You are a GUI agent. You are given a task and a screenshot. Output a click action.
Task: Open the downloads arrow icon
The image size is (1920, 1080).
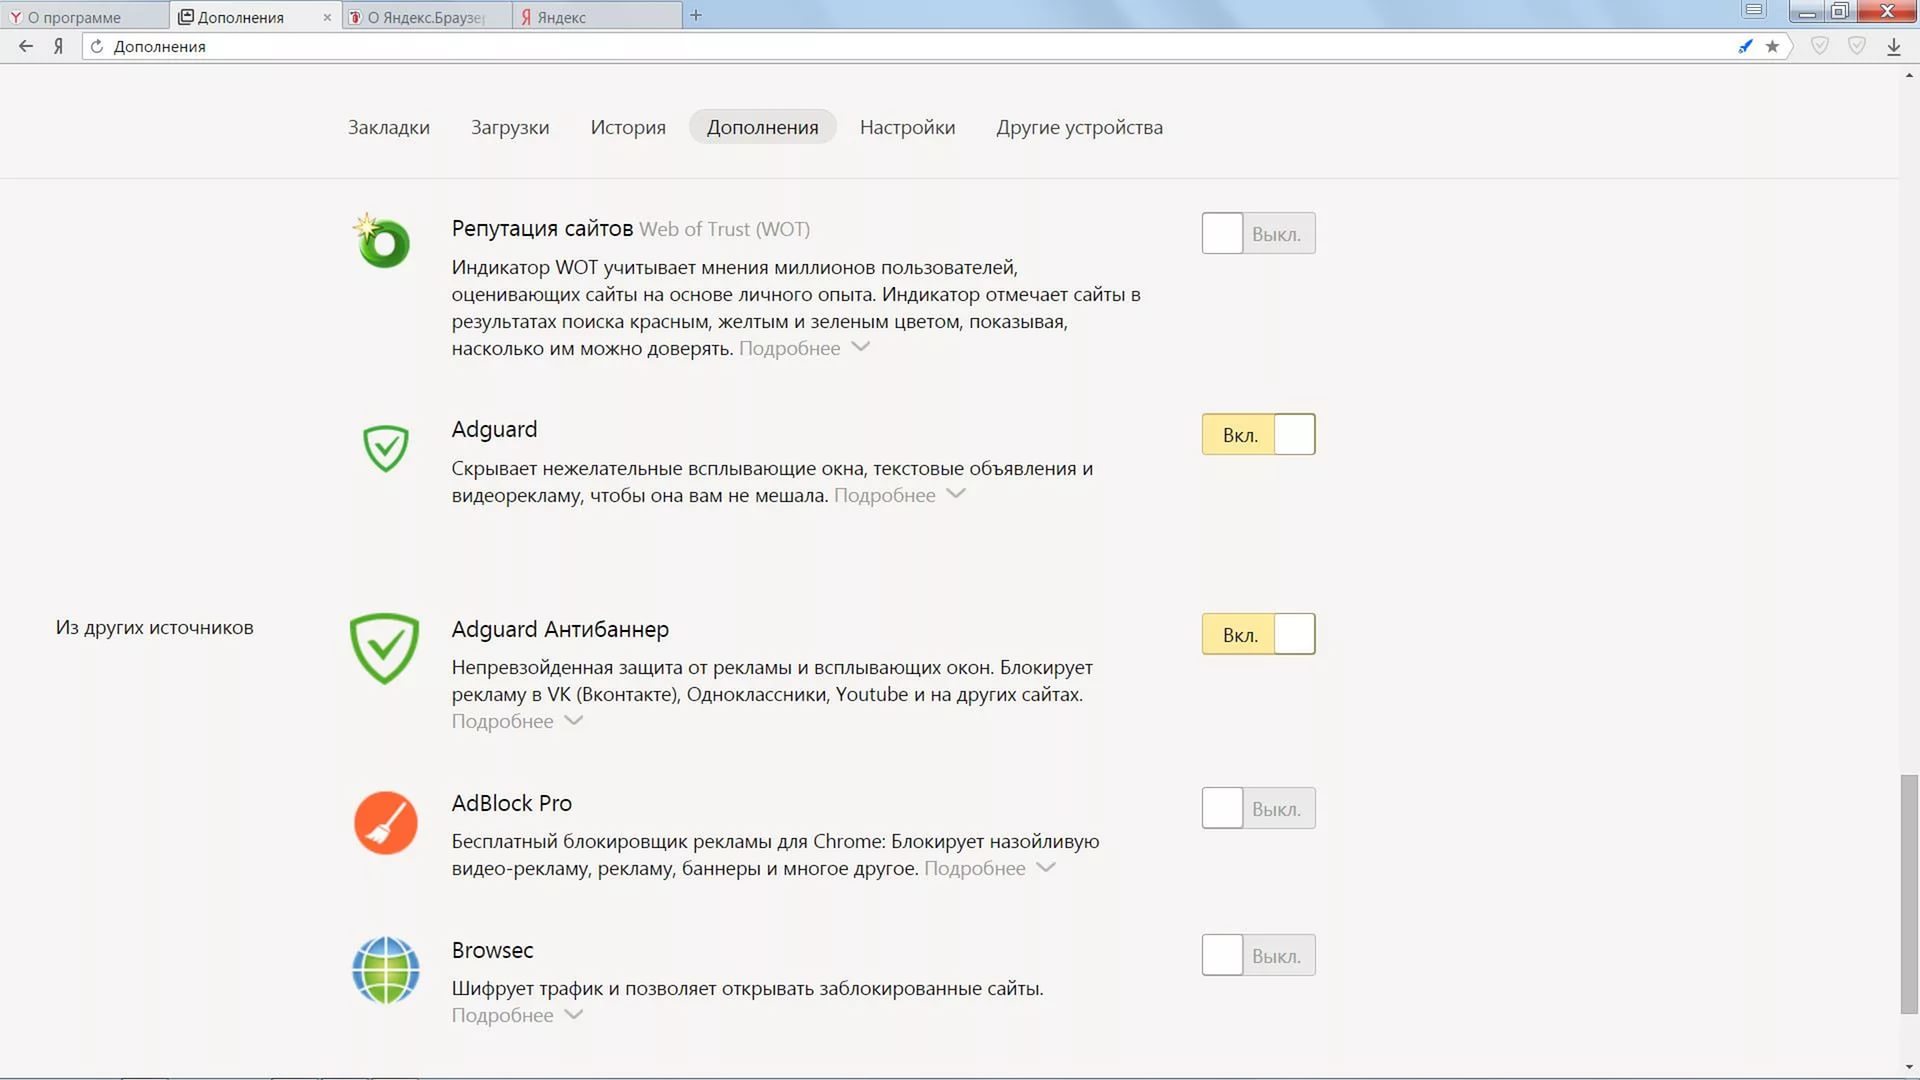[1893, 46]
